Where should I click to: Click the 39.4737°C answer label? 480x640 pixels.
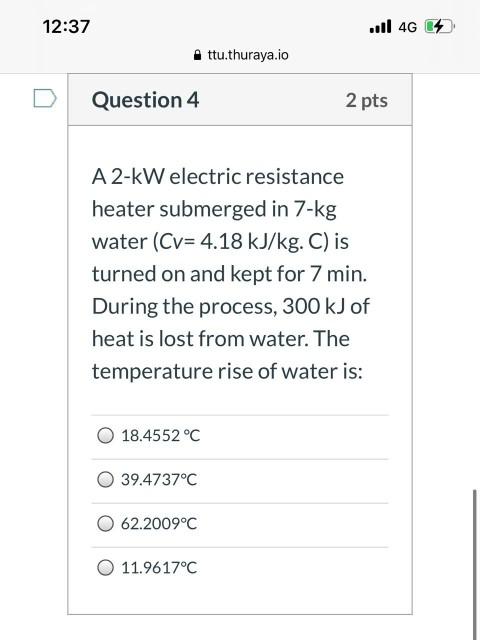pos(159,480)
